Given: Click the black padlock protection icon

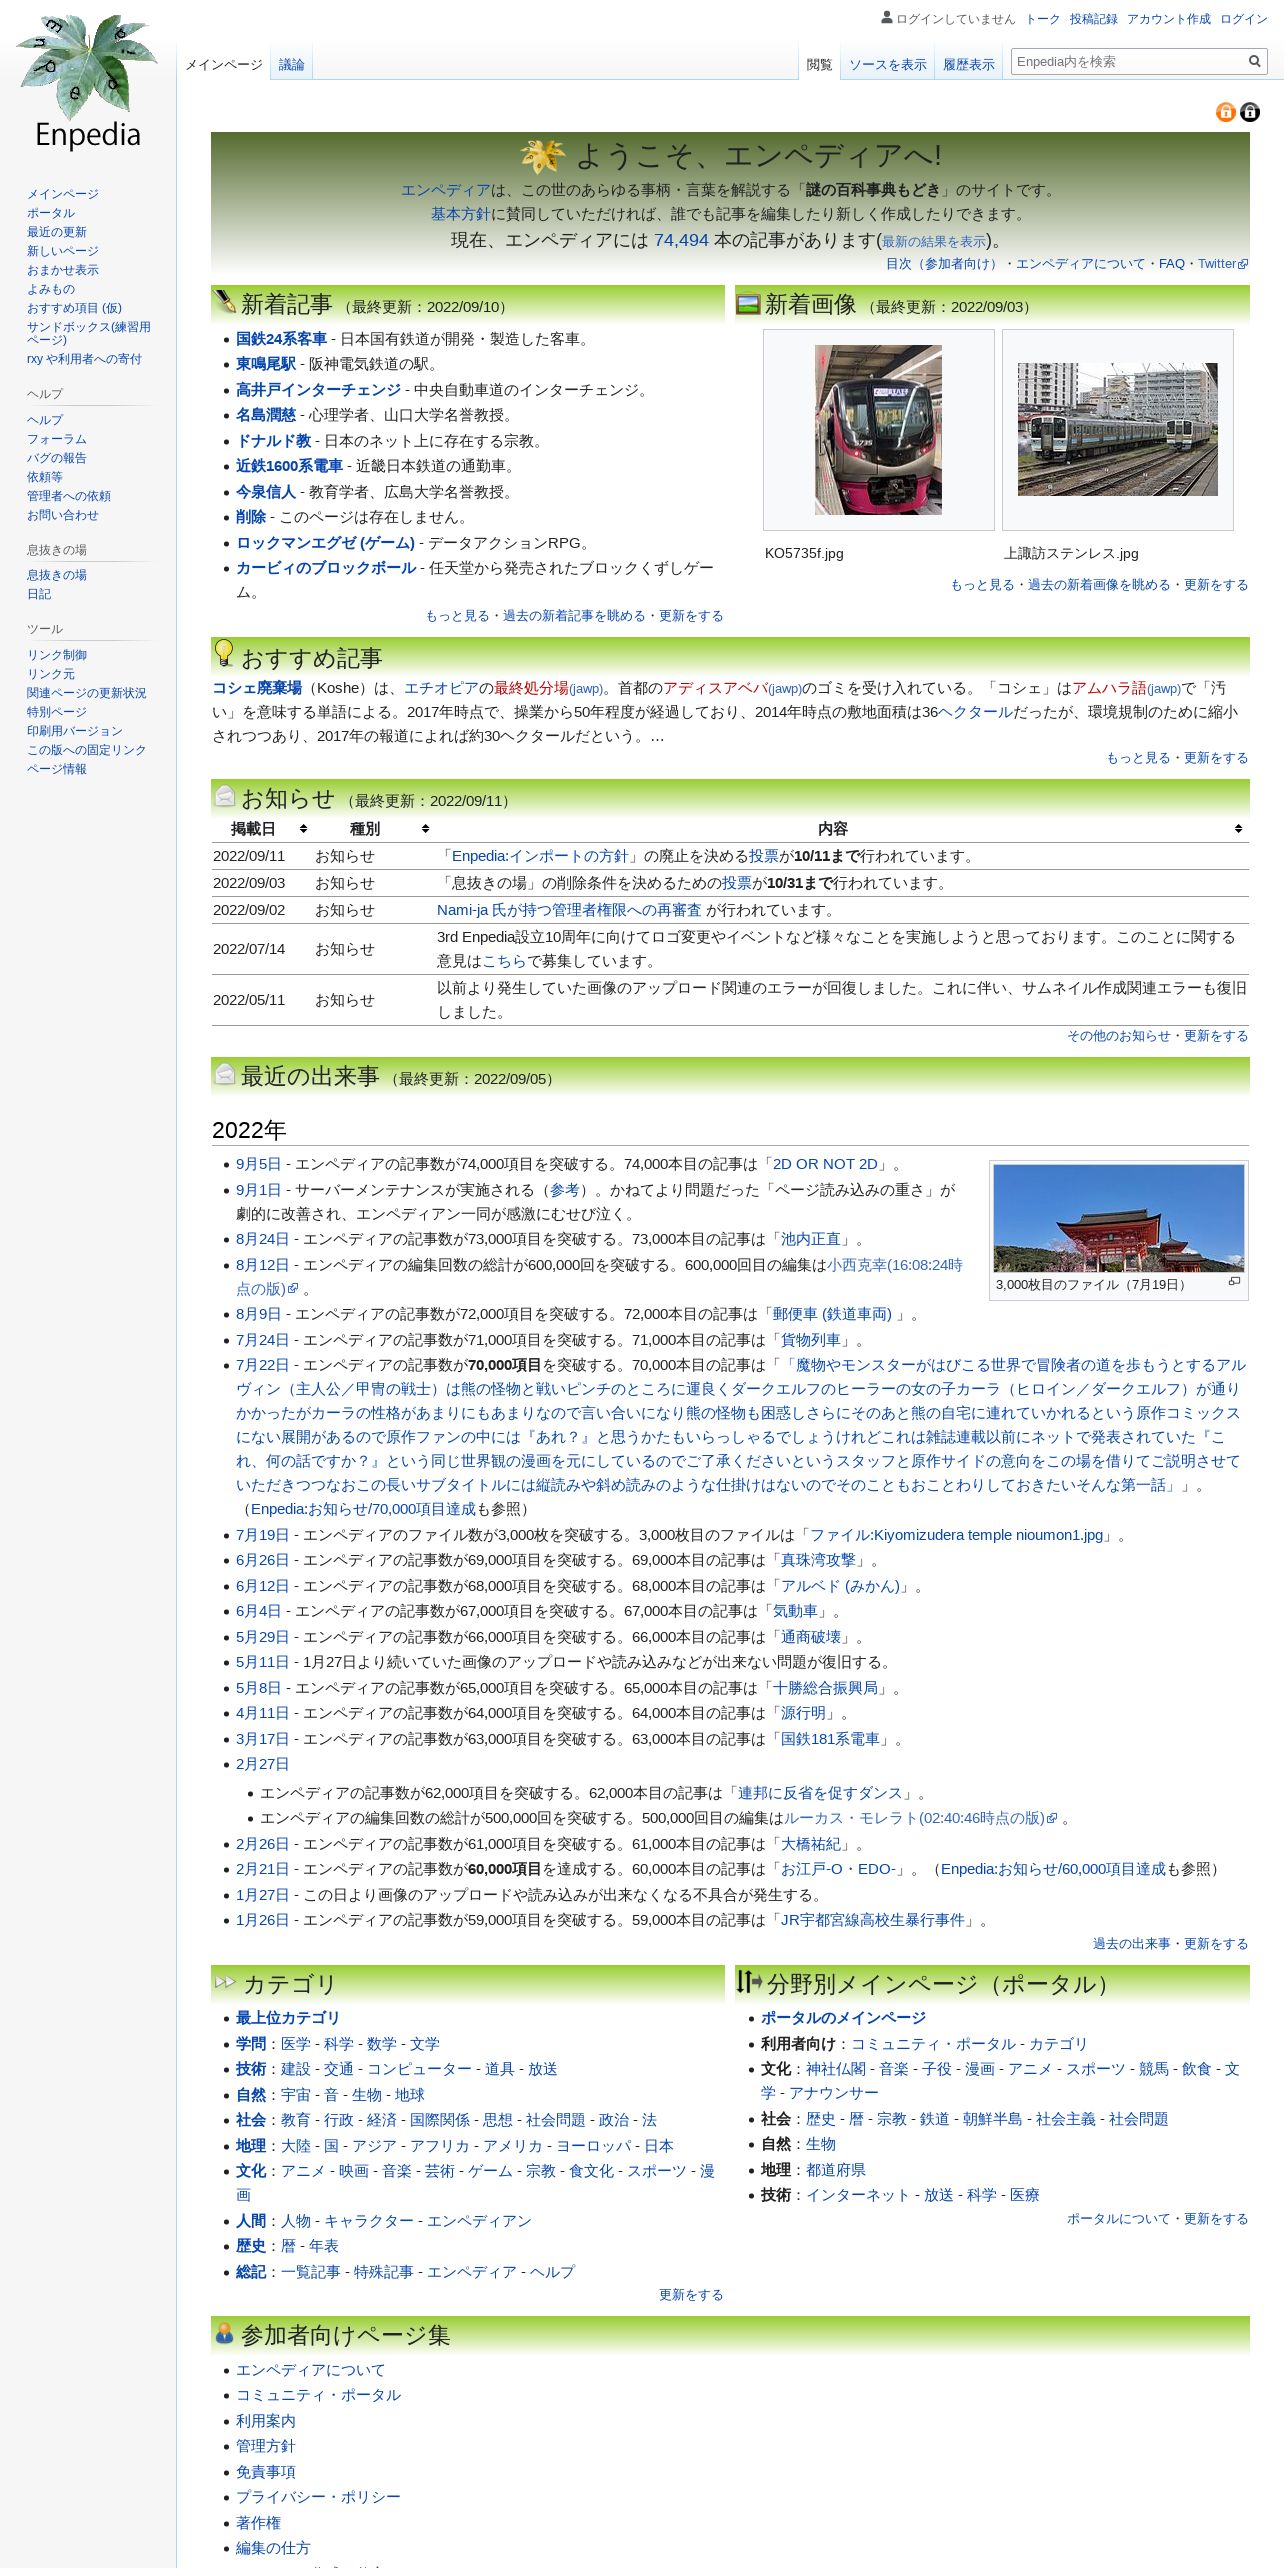Looking at the screenshot, I should [1250, 112].
